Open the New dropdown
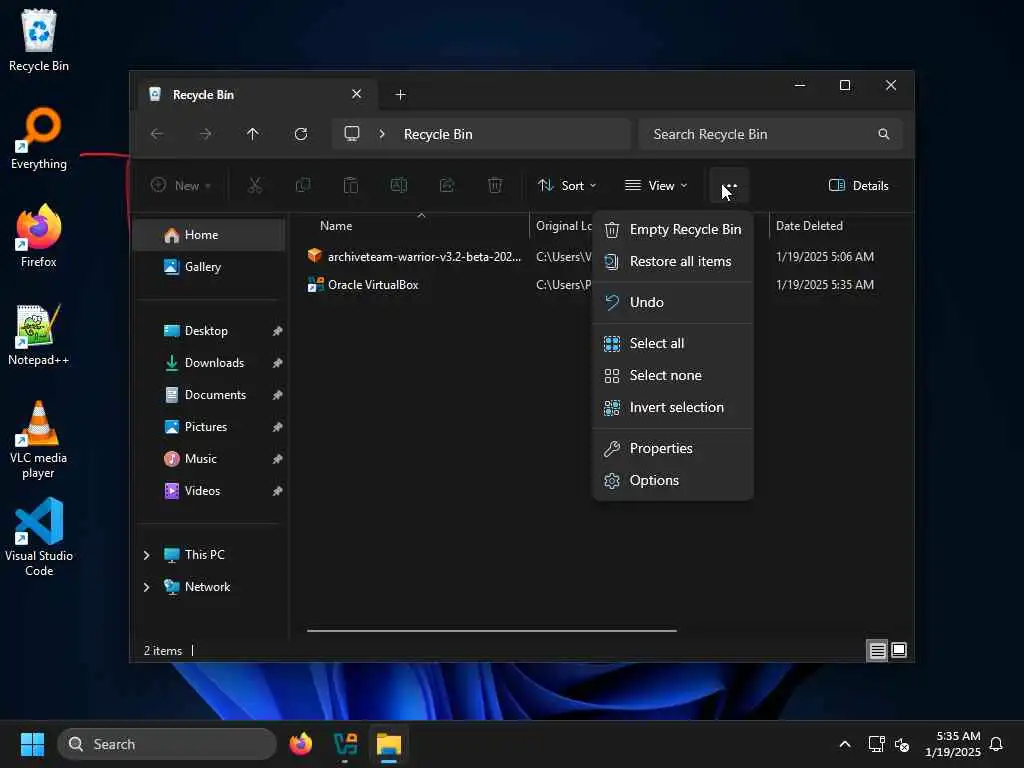This screenshot has height=768, width=1024. [181, 185]
